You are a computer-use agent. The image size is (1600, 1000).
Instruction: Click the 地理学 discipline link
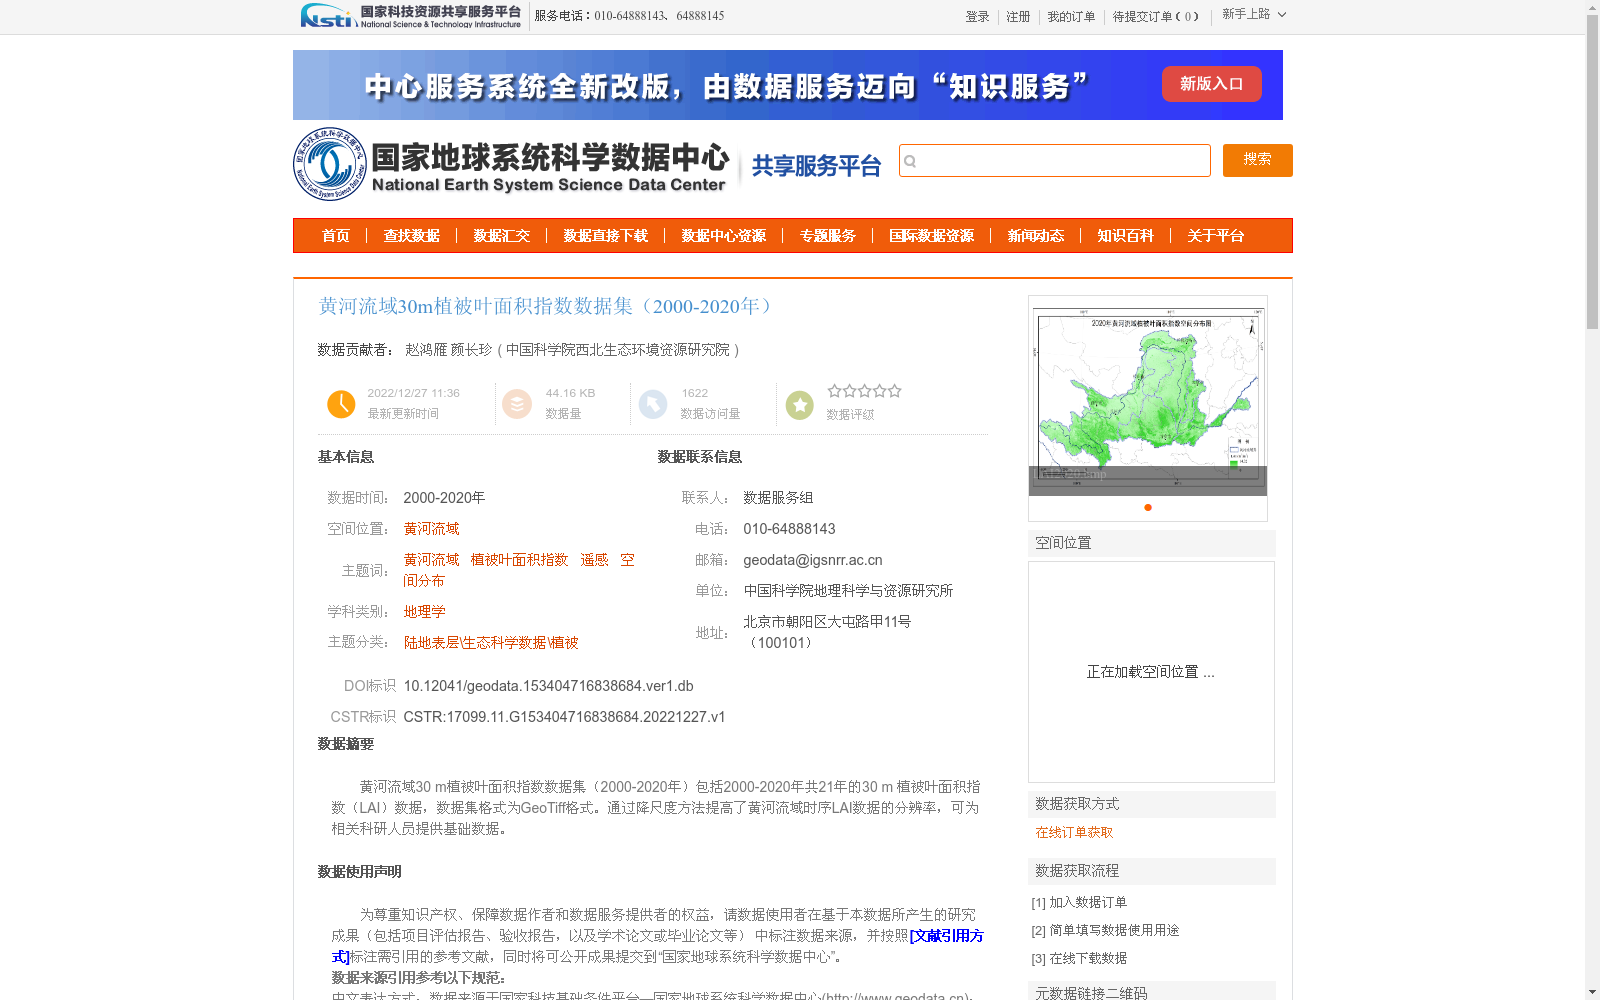(424, 612)
